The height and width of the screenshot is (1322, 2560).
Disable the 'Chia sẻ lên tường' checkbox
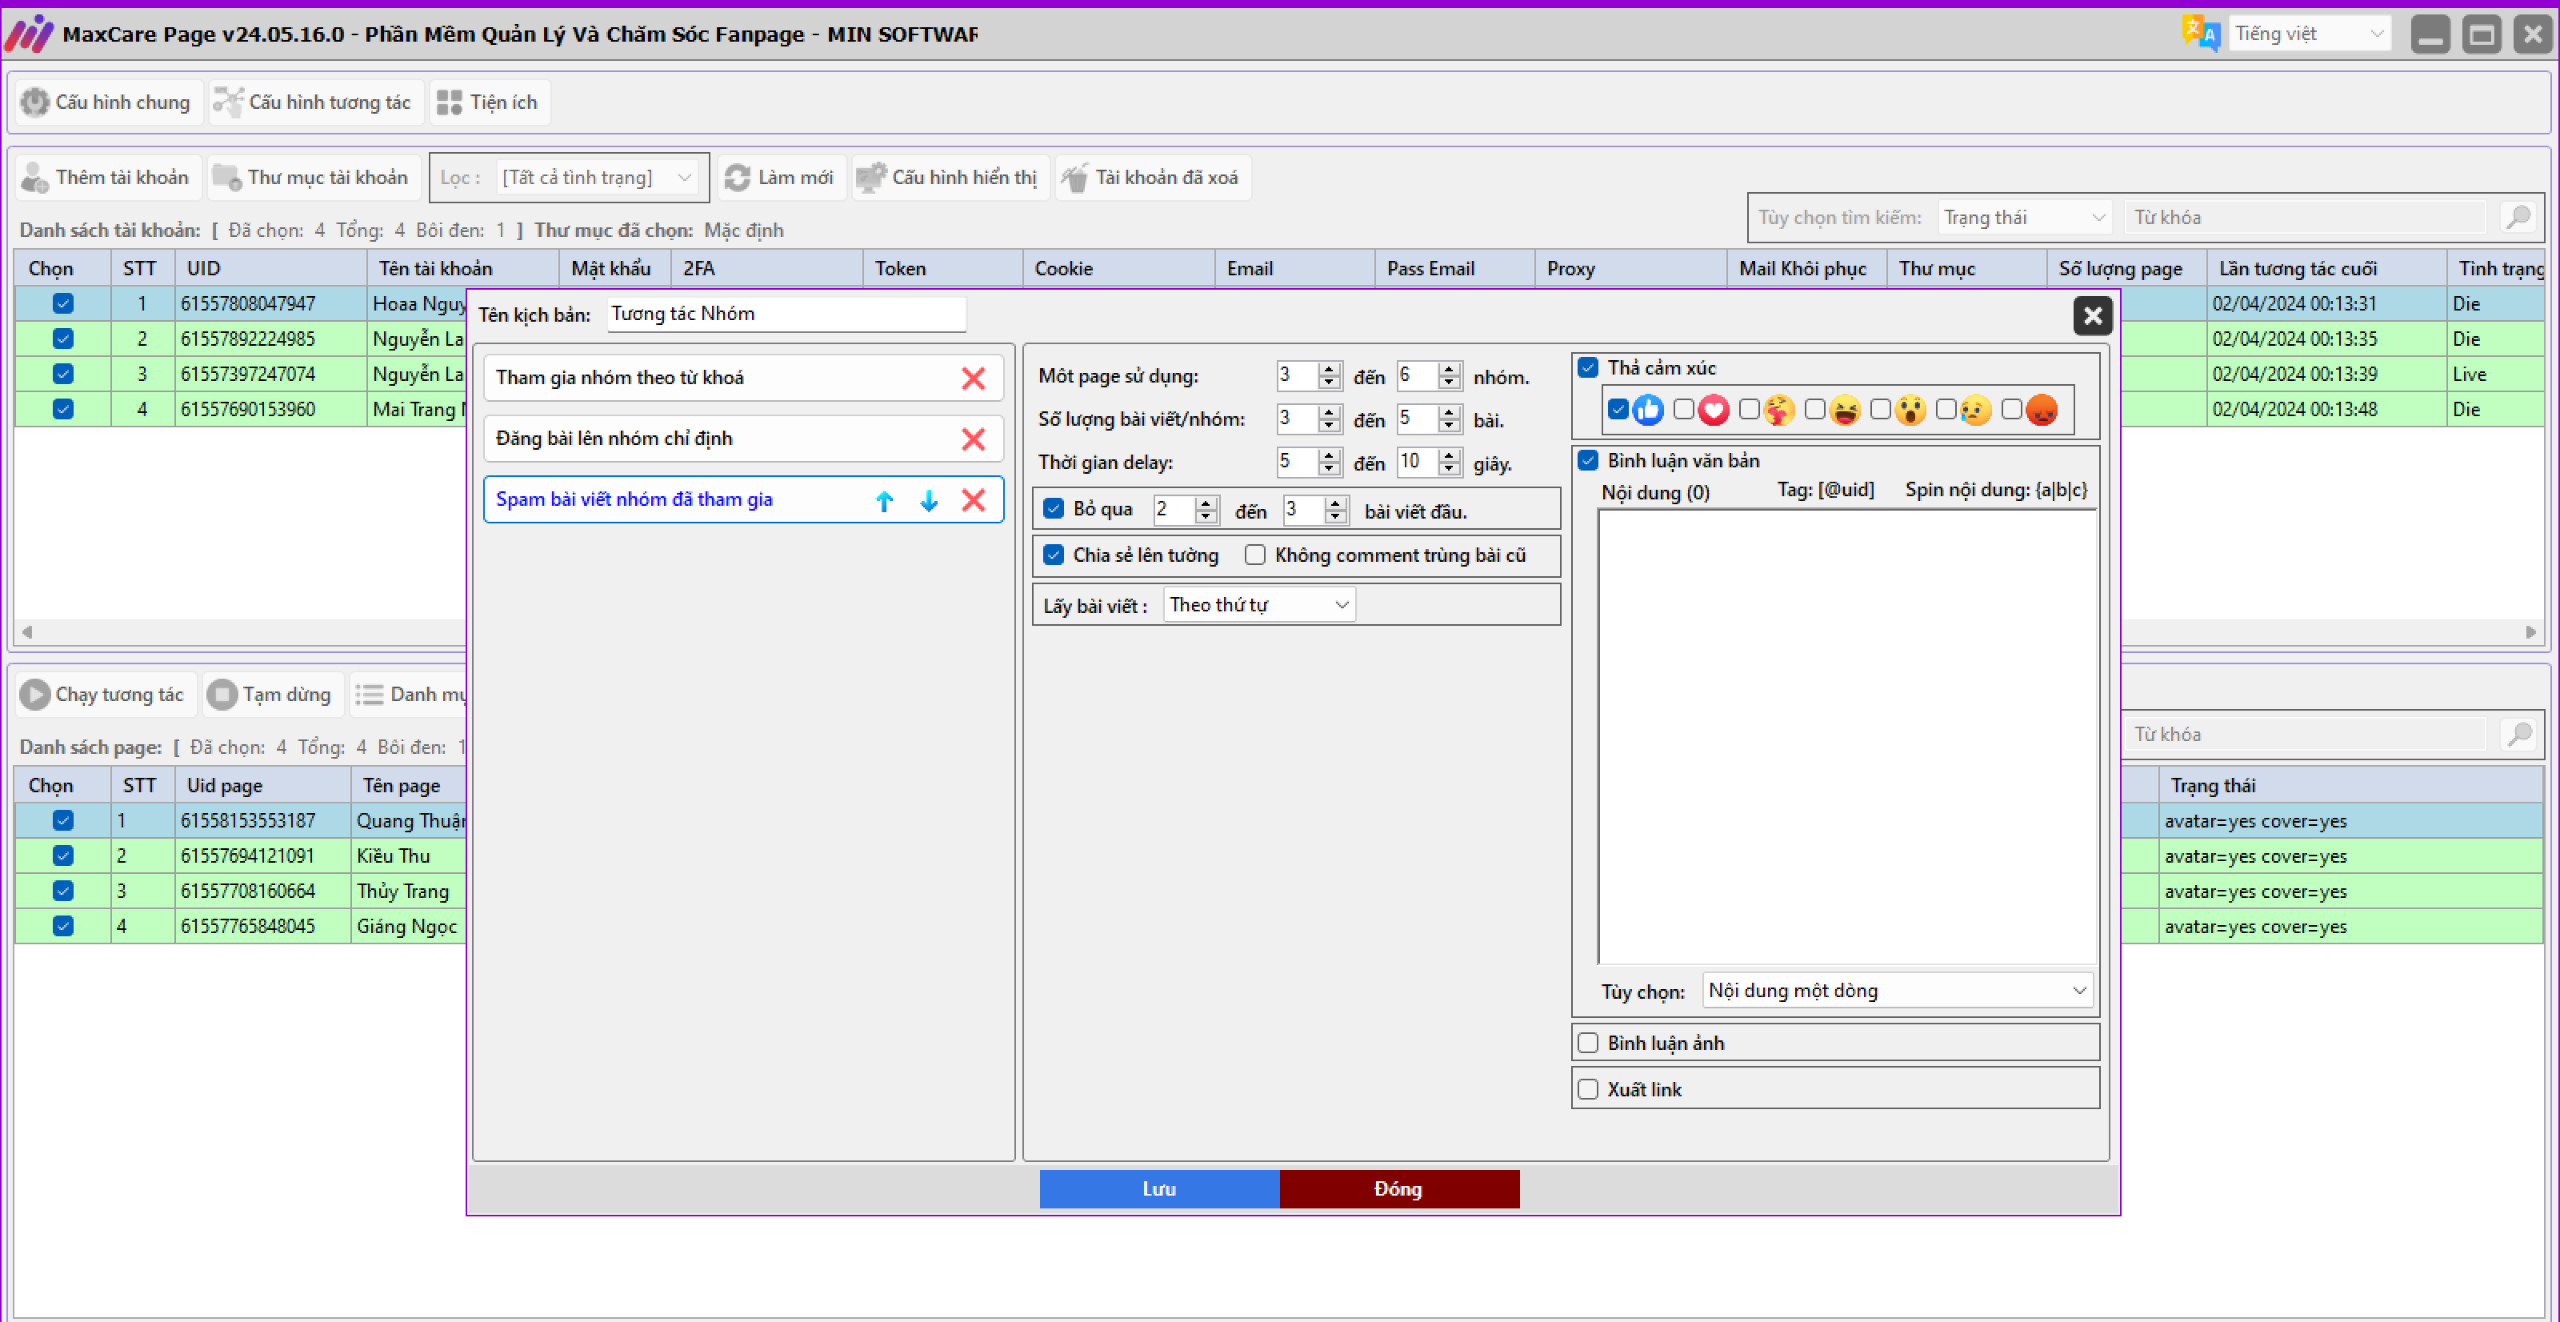coord(1053,555)
